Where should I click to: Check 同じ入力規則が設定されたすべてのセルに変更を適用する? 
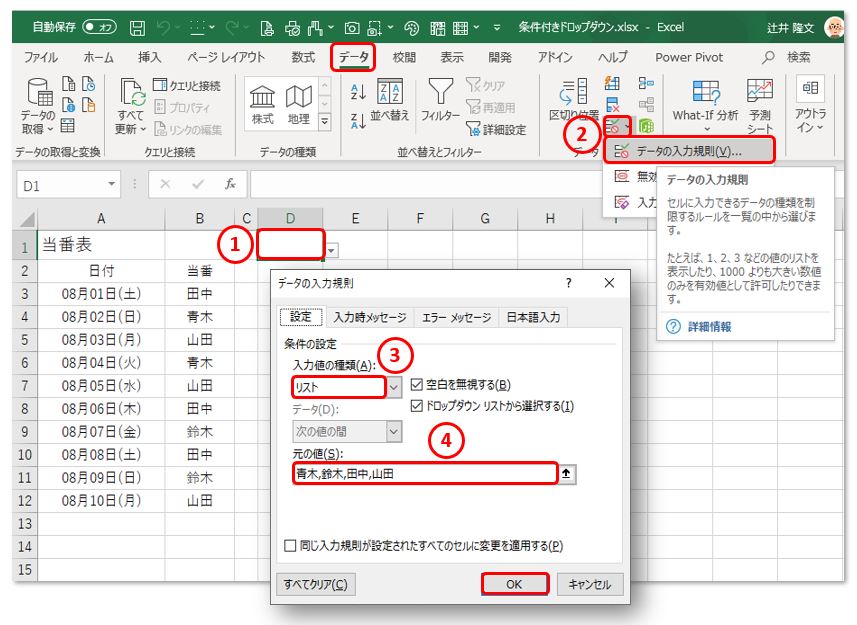point(290,545)
